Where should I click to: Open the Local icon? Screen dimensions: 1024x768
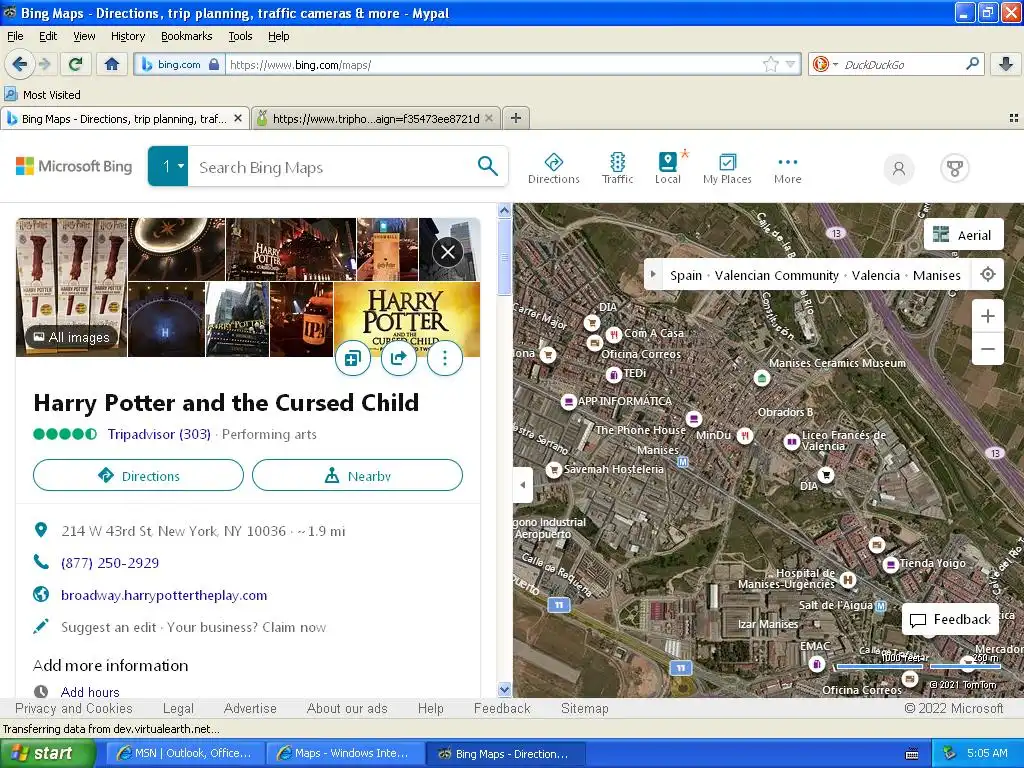667,168
